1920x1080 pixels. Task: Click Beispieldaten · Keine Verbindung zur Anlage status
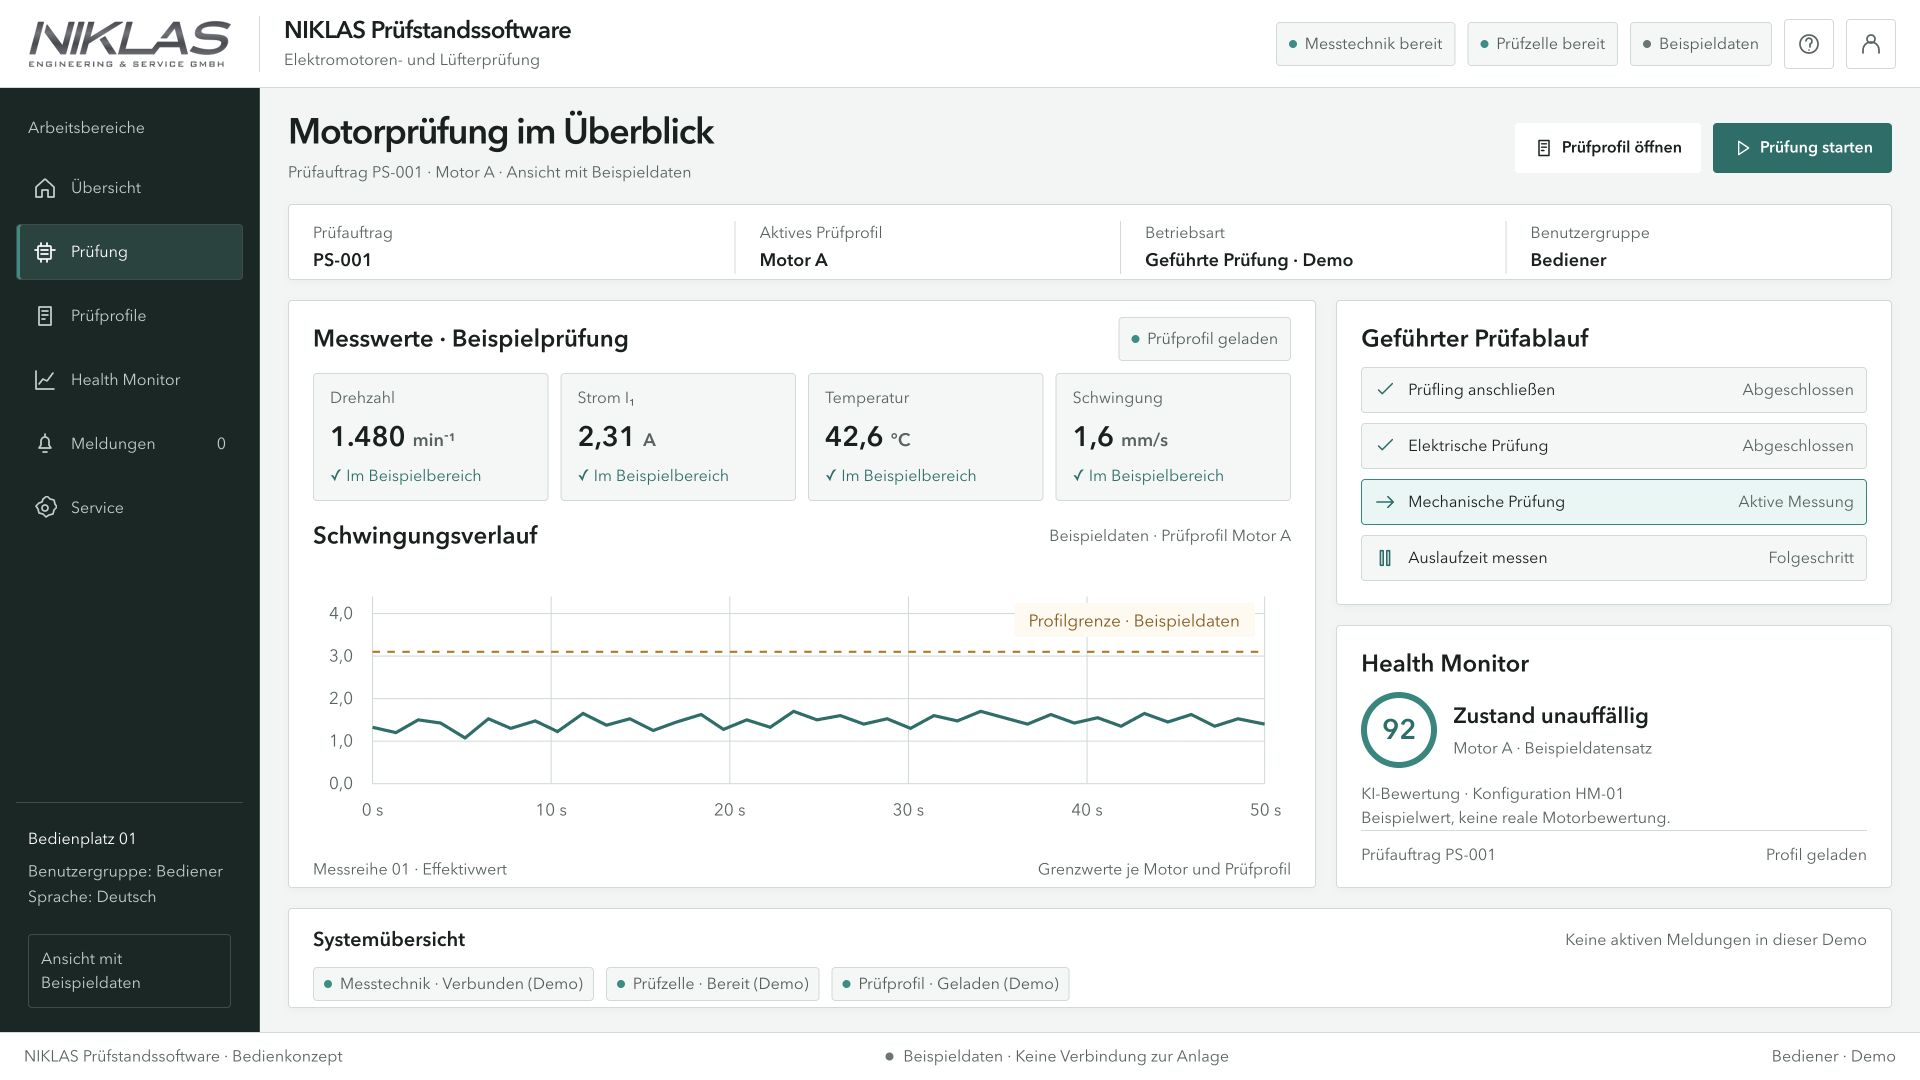pos(1056,1057)
